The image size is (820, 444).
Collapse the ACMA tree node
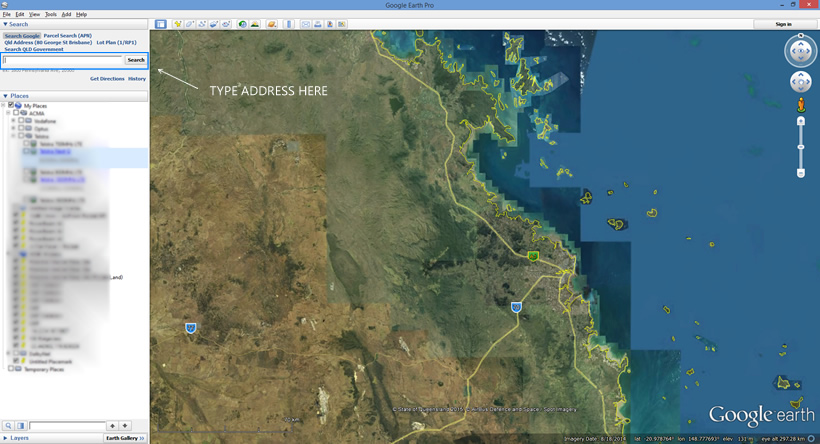tap(8, 113)
